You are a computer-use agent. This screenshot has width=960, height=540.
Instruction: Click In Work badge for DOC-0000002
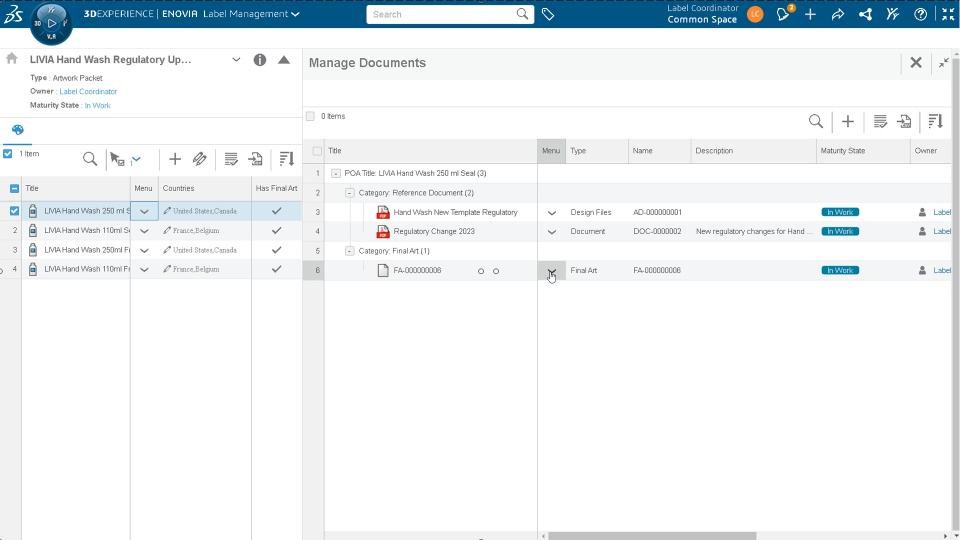pyautogui.click(x=840, y=231)
